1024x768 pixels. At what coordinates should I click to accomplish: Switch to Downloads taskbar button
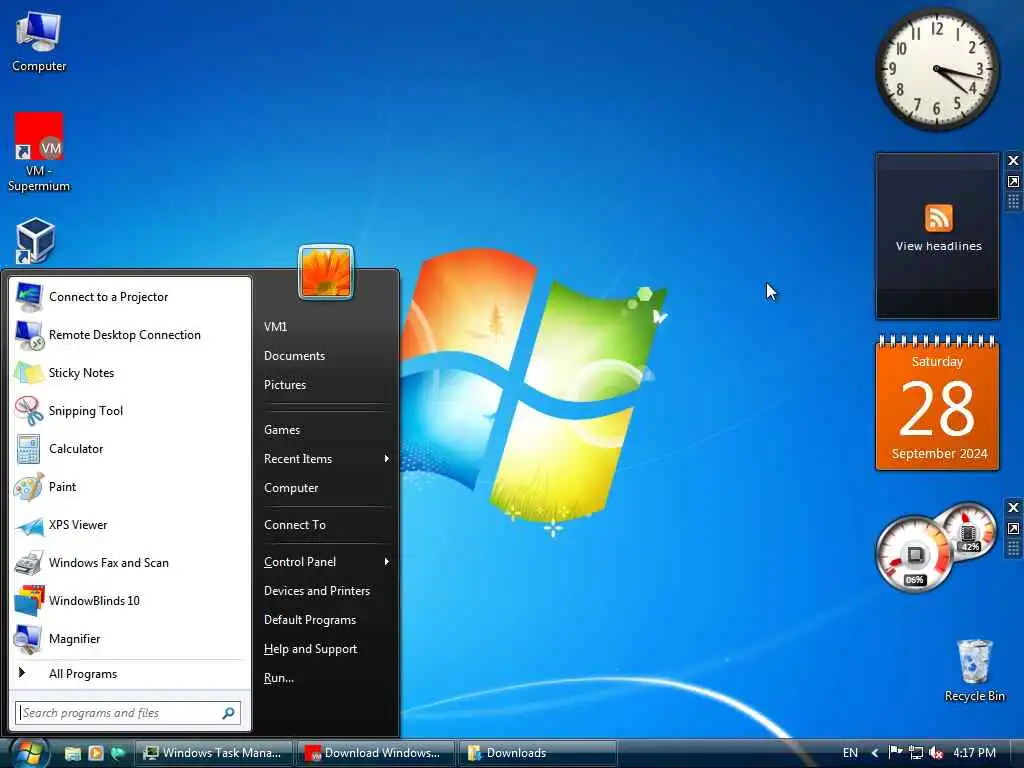538,753
